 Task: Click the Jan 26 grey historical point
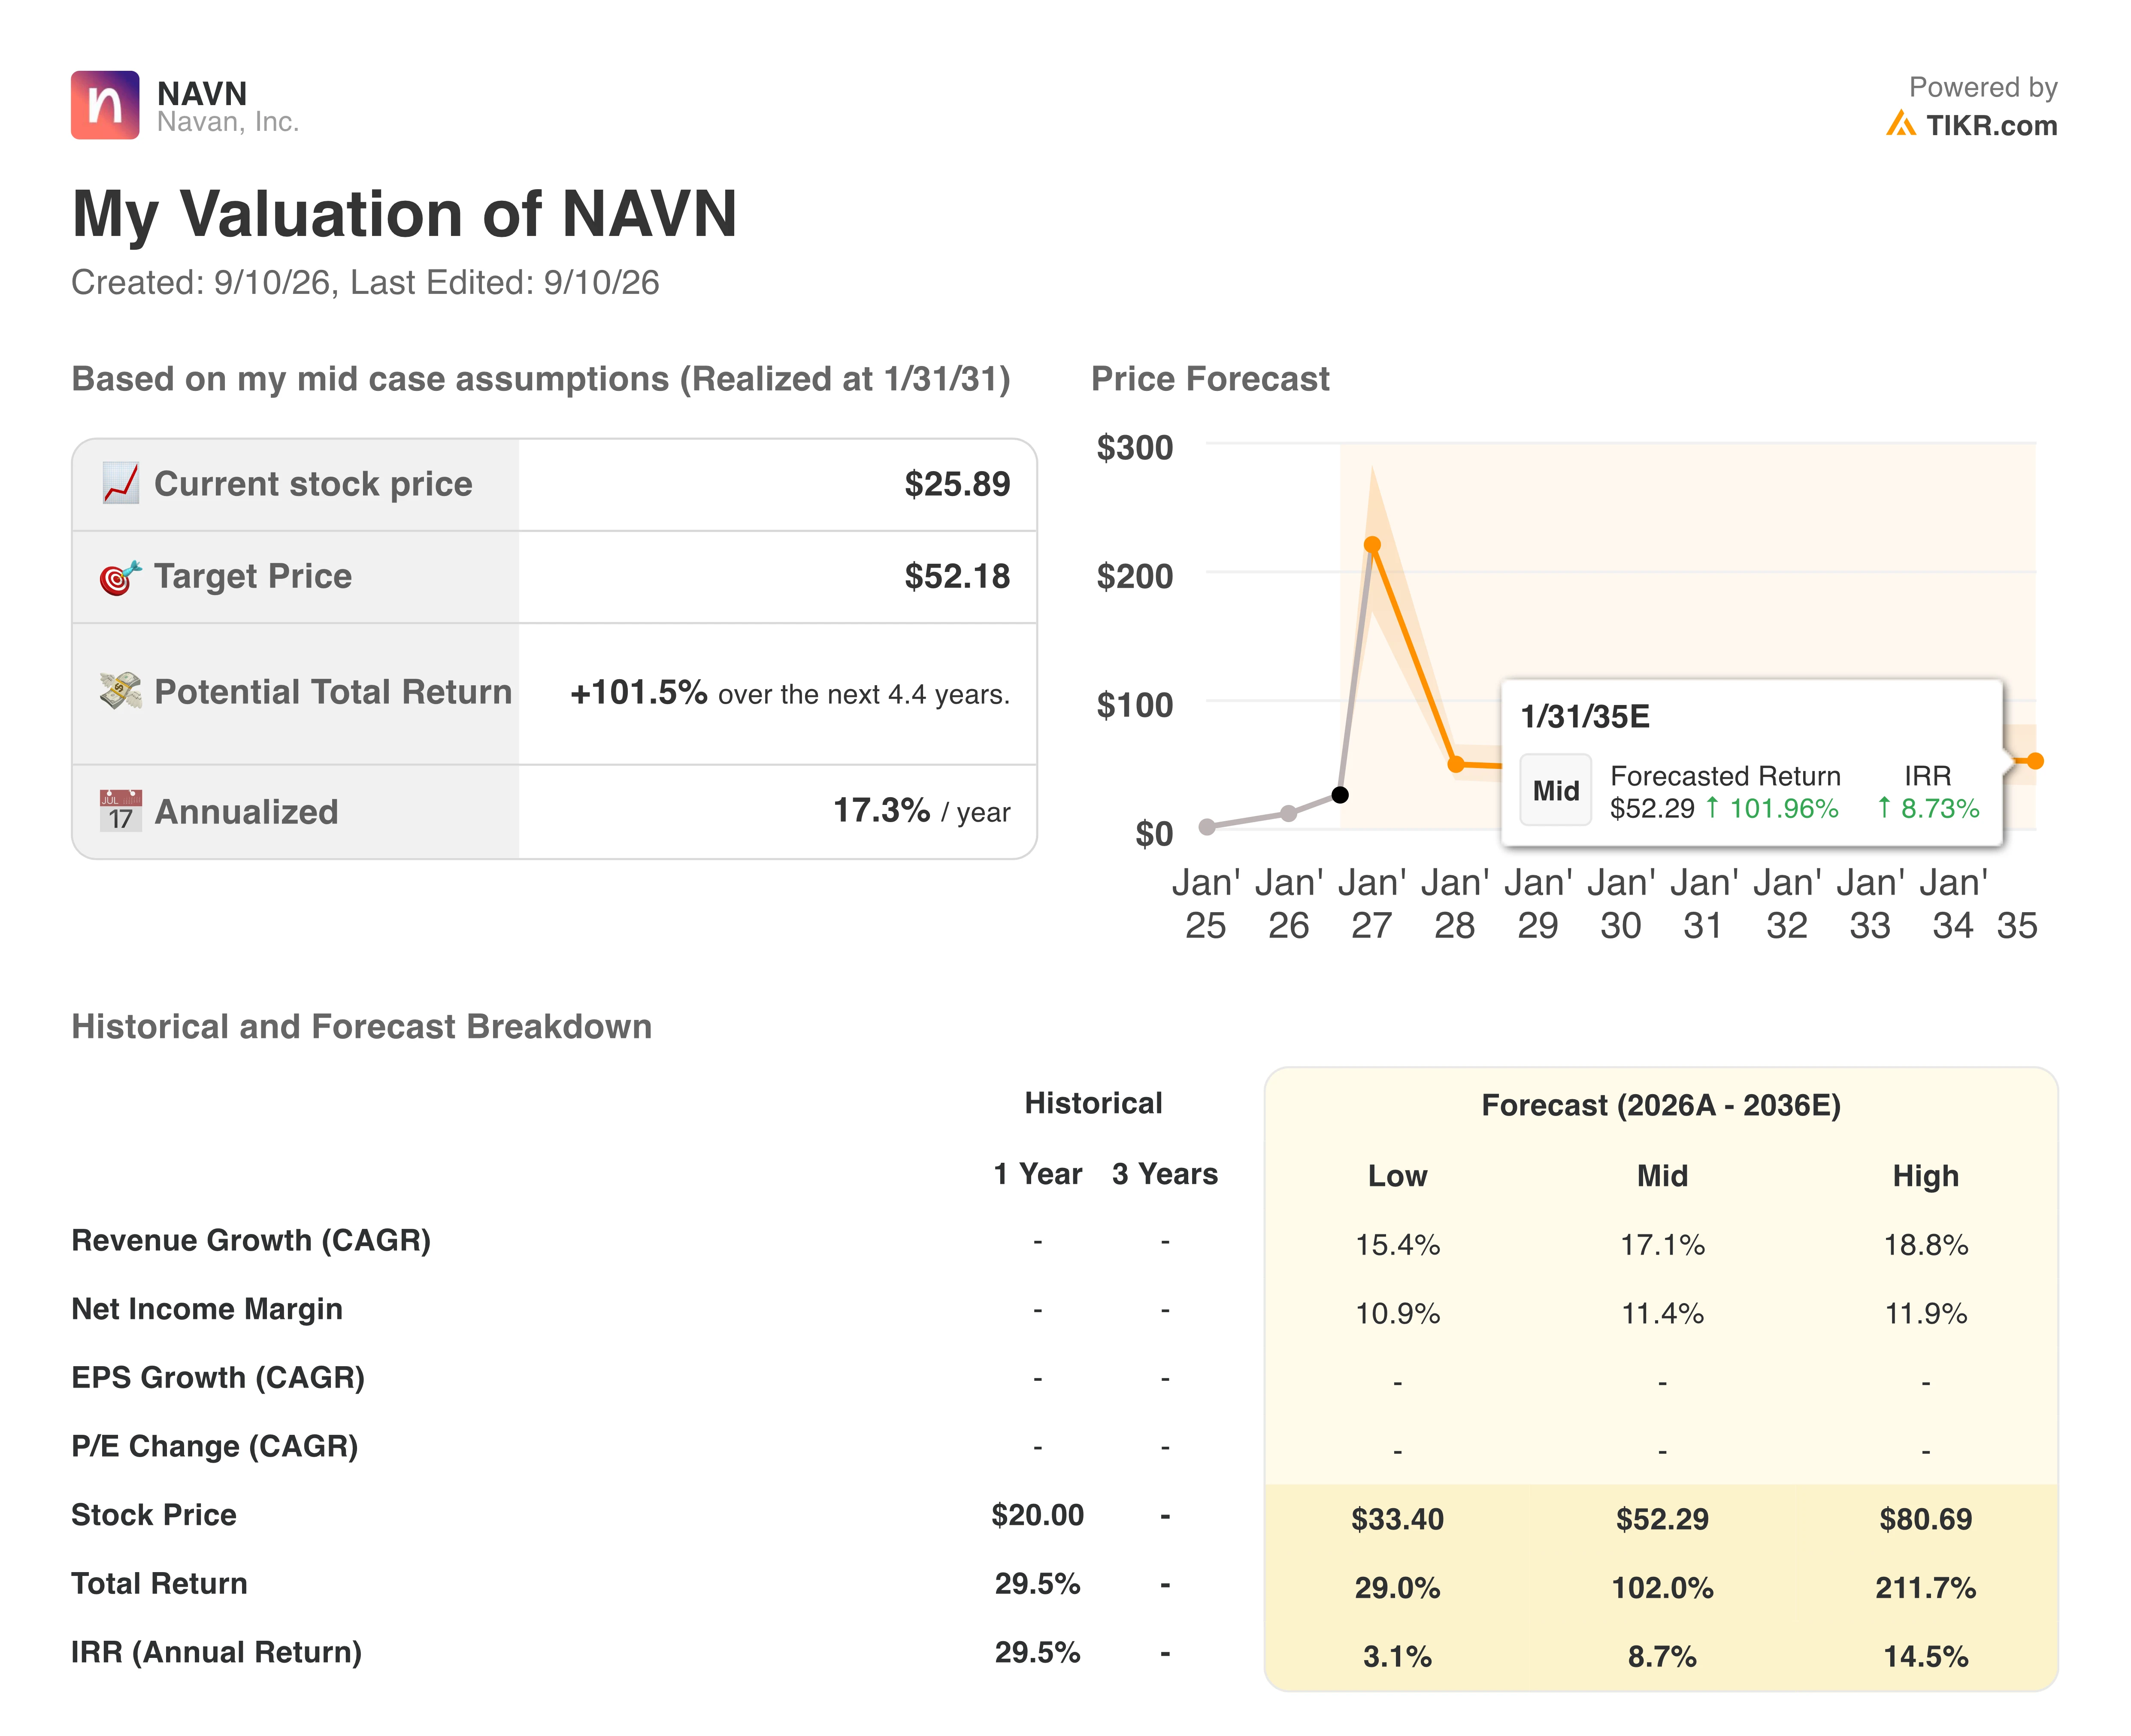coord(1289,813)
